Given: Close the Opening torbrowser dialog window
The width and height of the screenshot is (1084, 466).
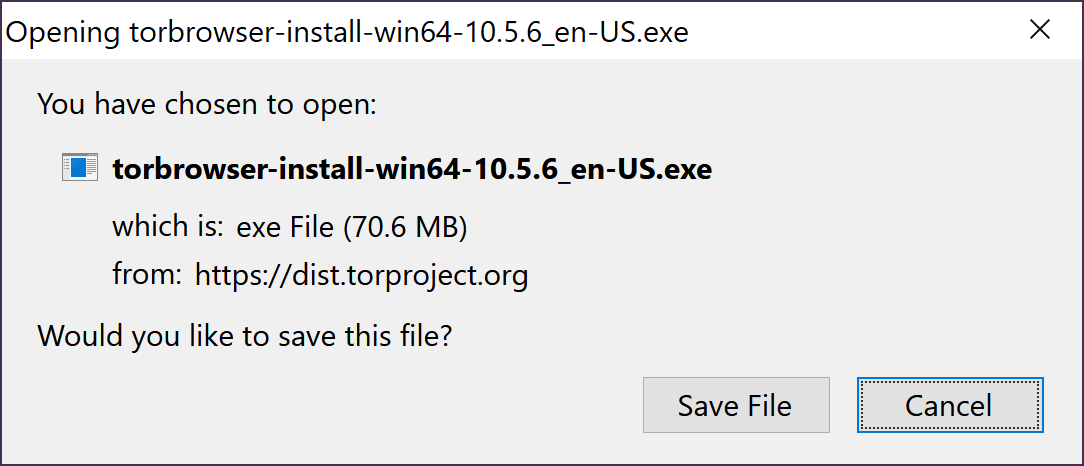Looking at the screenshot, I should tap(1040, 31).
